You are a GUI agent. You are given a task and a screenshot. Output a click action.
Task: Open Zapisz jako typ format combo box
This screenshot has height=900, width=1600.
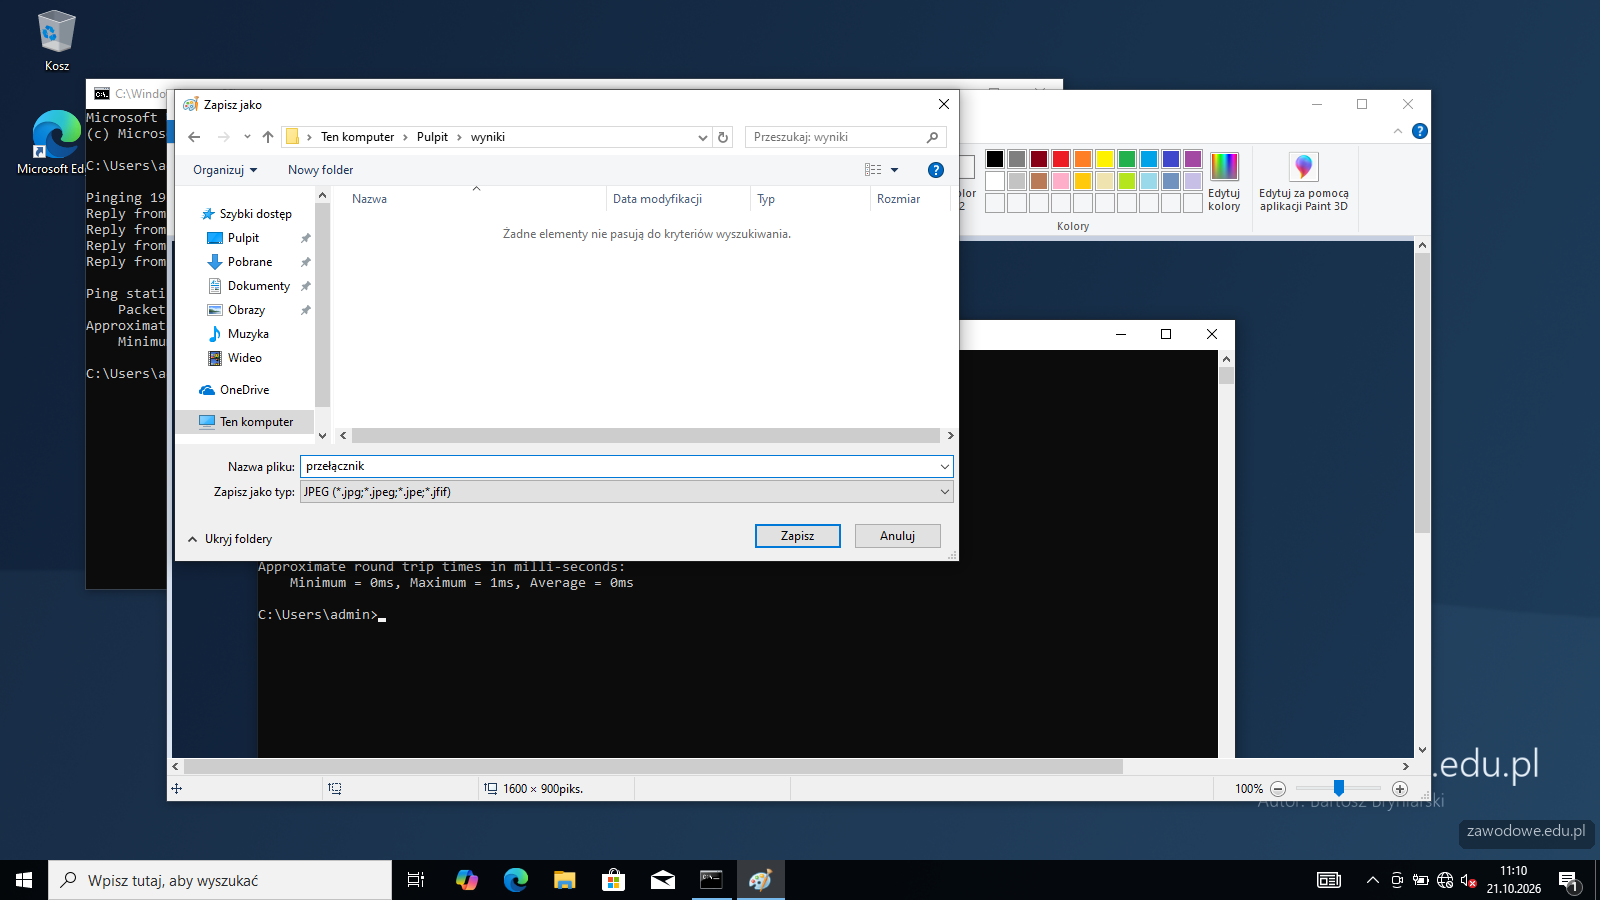click(x=627, y=492)
